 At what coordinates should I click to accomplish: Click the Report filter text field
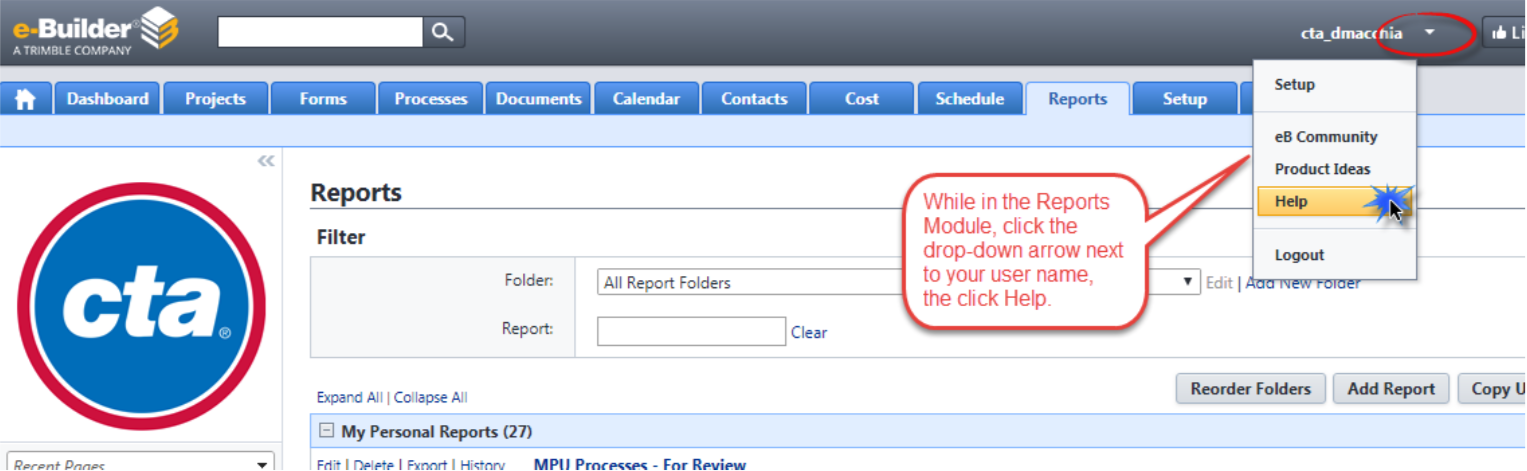tap(691, 332)
